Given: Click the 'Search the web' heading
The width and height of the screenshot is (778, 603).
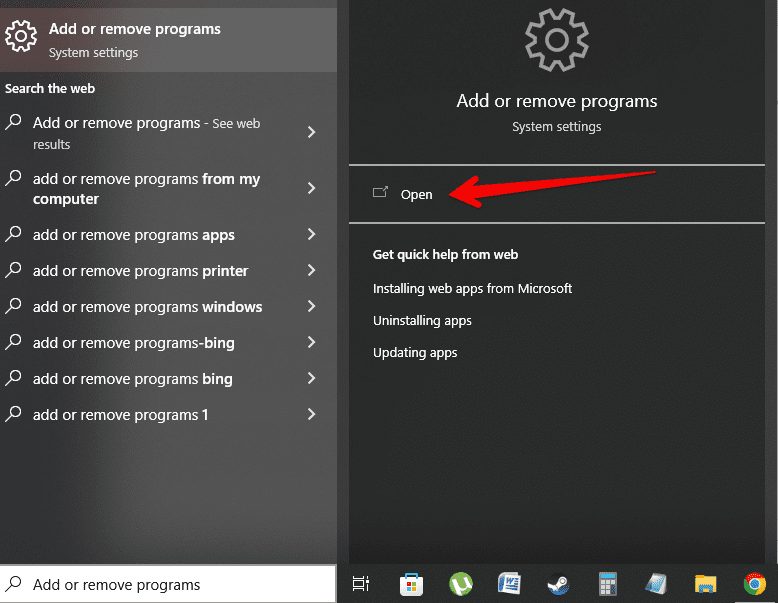Looking at the screenshot, I should pyautogui.click(x=50, y=88).
